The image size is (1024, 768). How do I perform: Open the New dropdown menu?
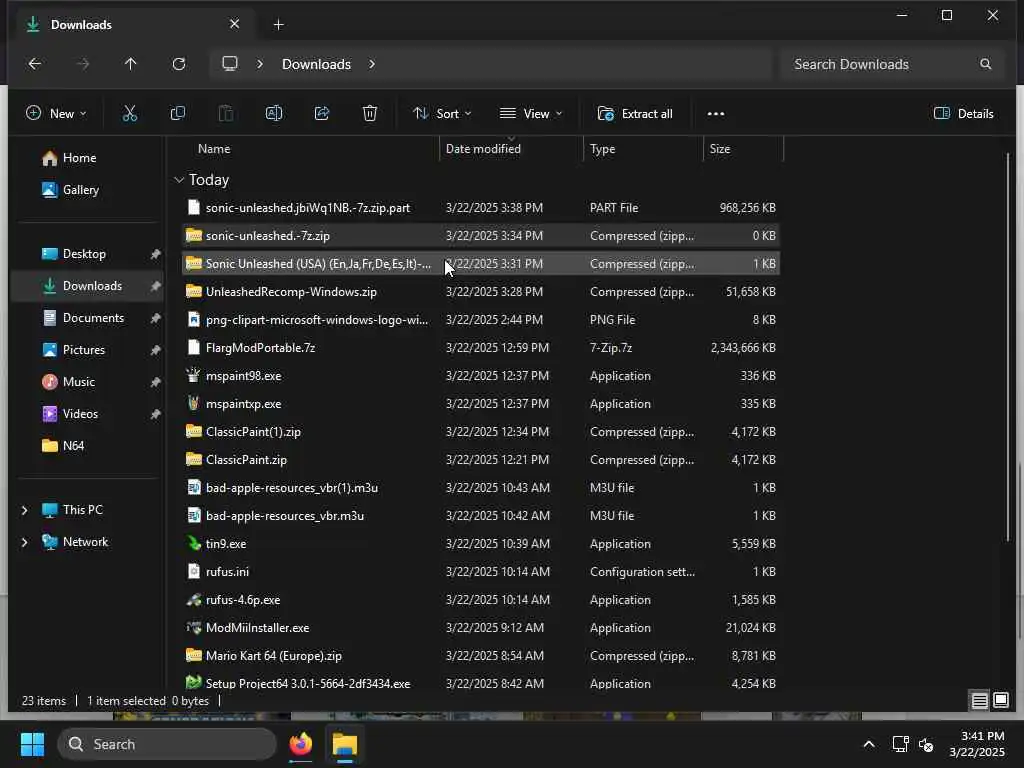(56, 114)
